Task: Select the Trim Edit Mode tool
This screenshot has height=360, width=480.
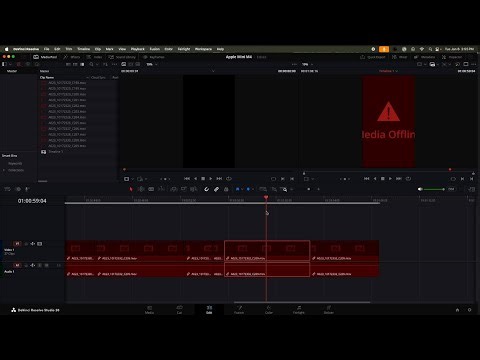Action: click(x=141, y=189)
